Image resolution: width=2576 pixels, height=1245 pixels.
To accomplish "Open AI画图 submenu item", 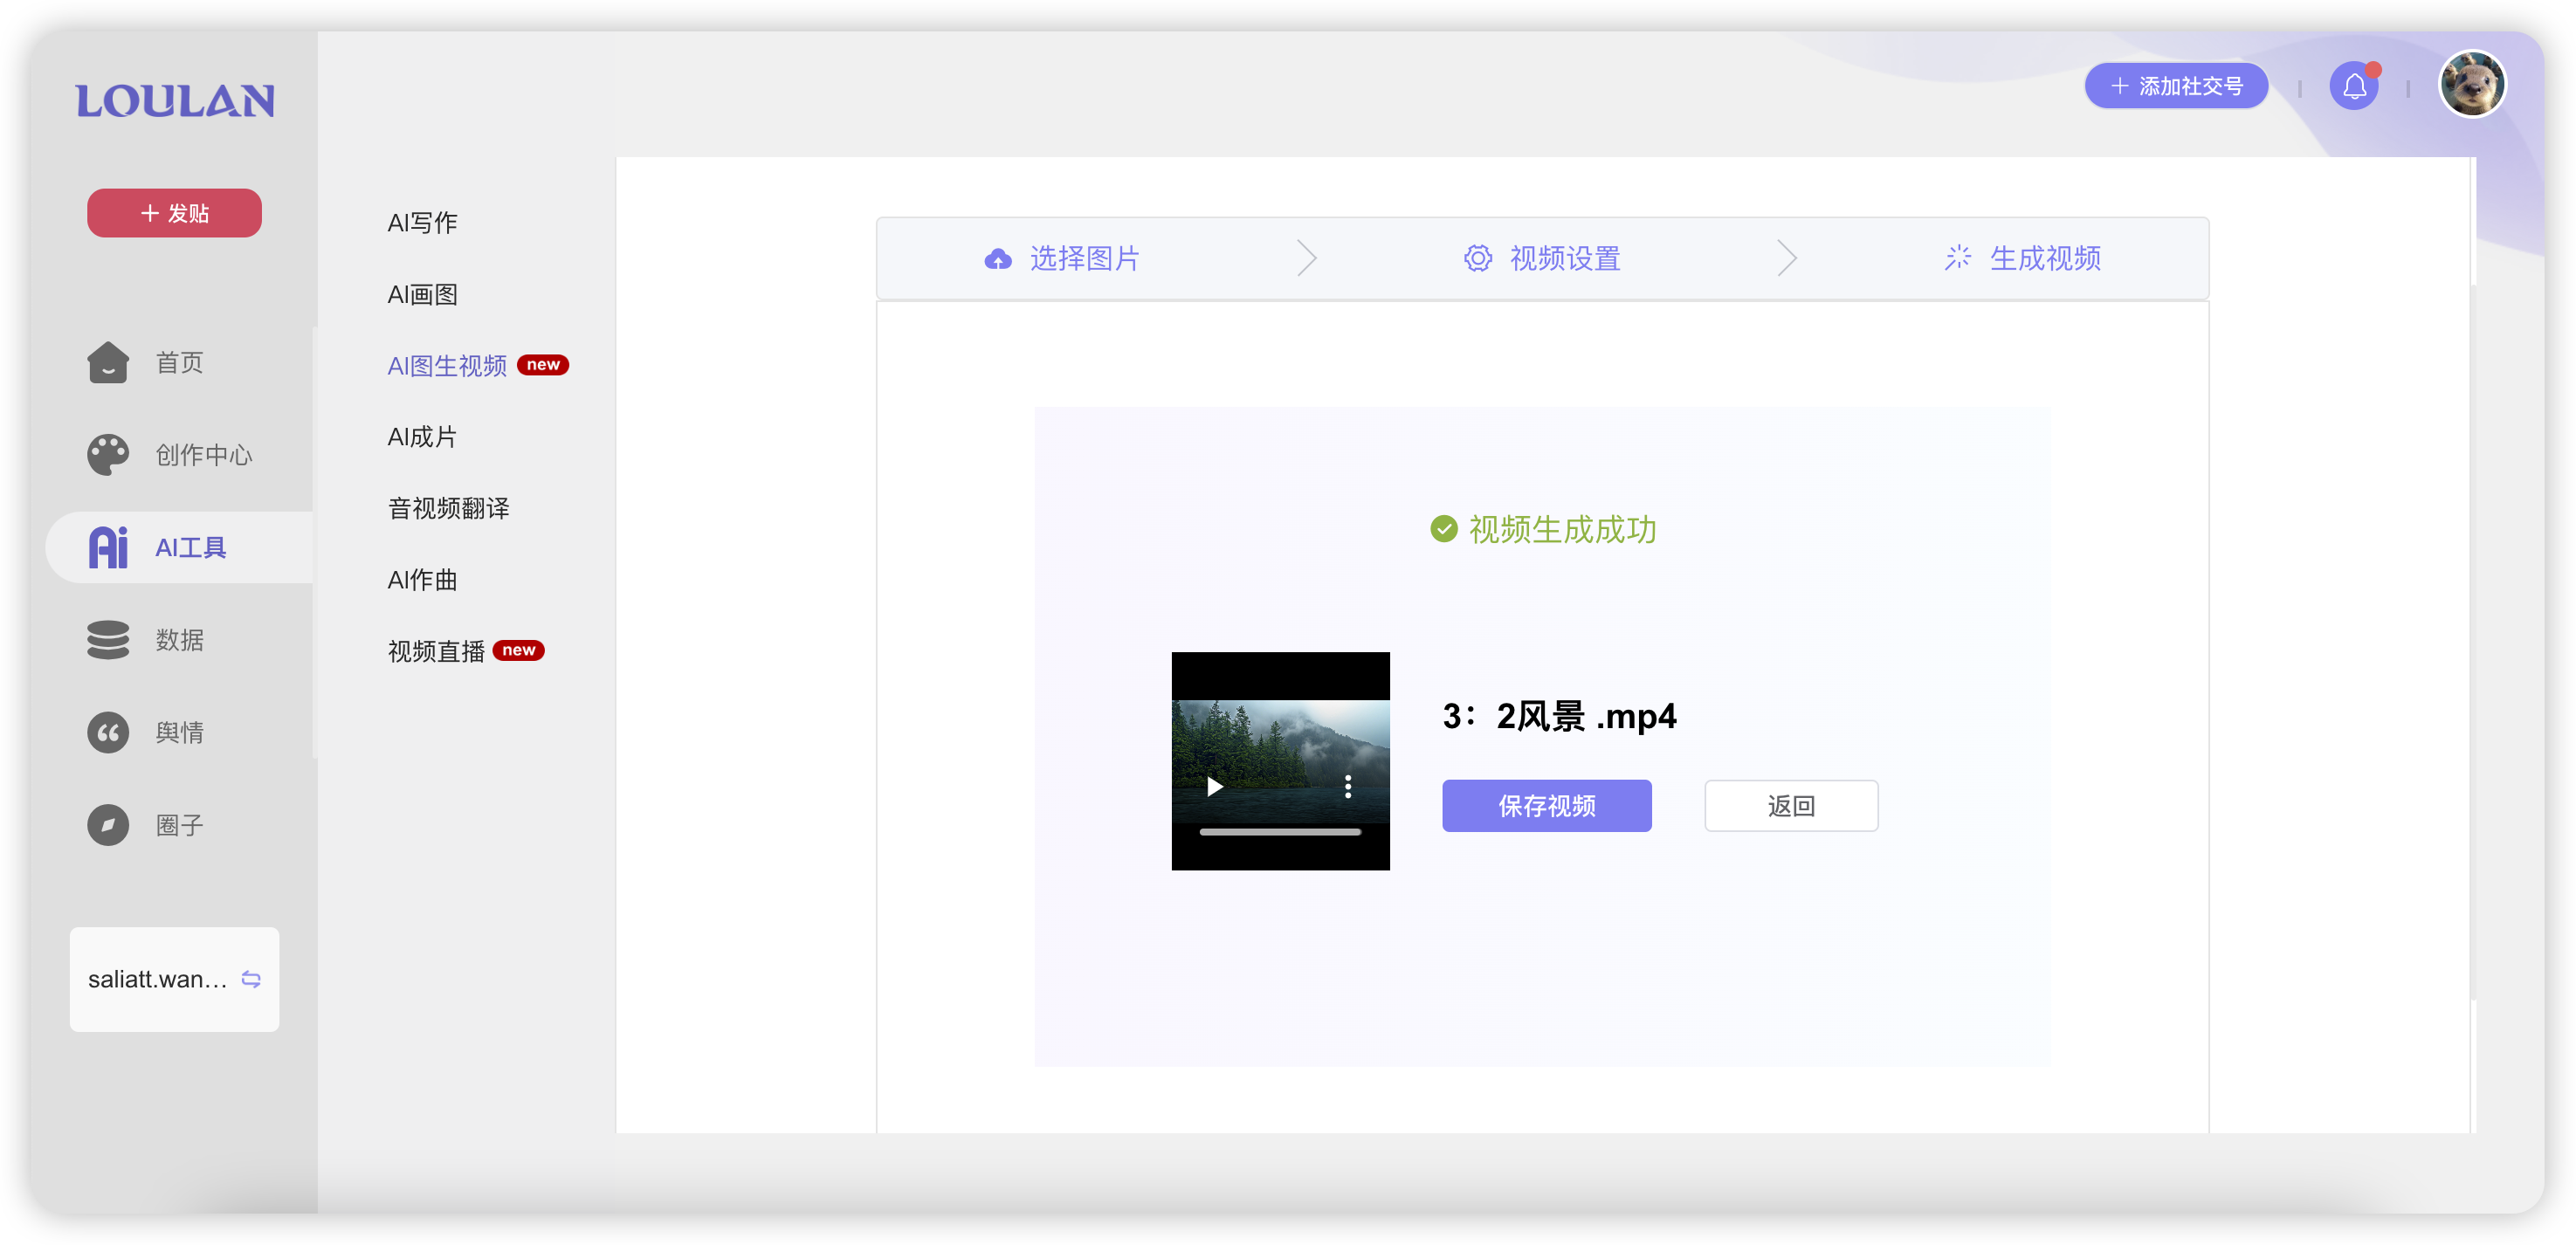I will pyautogui.click(x=423, y=294).
